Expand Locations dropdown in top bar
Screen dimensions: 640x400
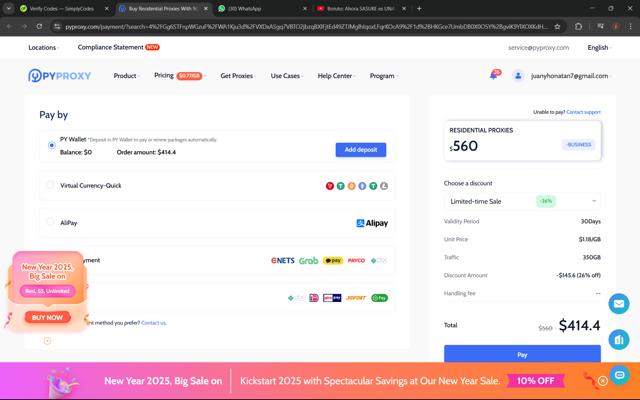43,48
